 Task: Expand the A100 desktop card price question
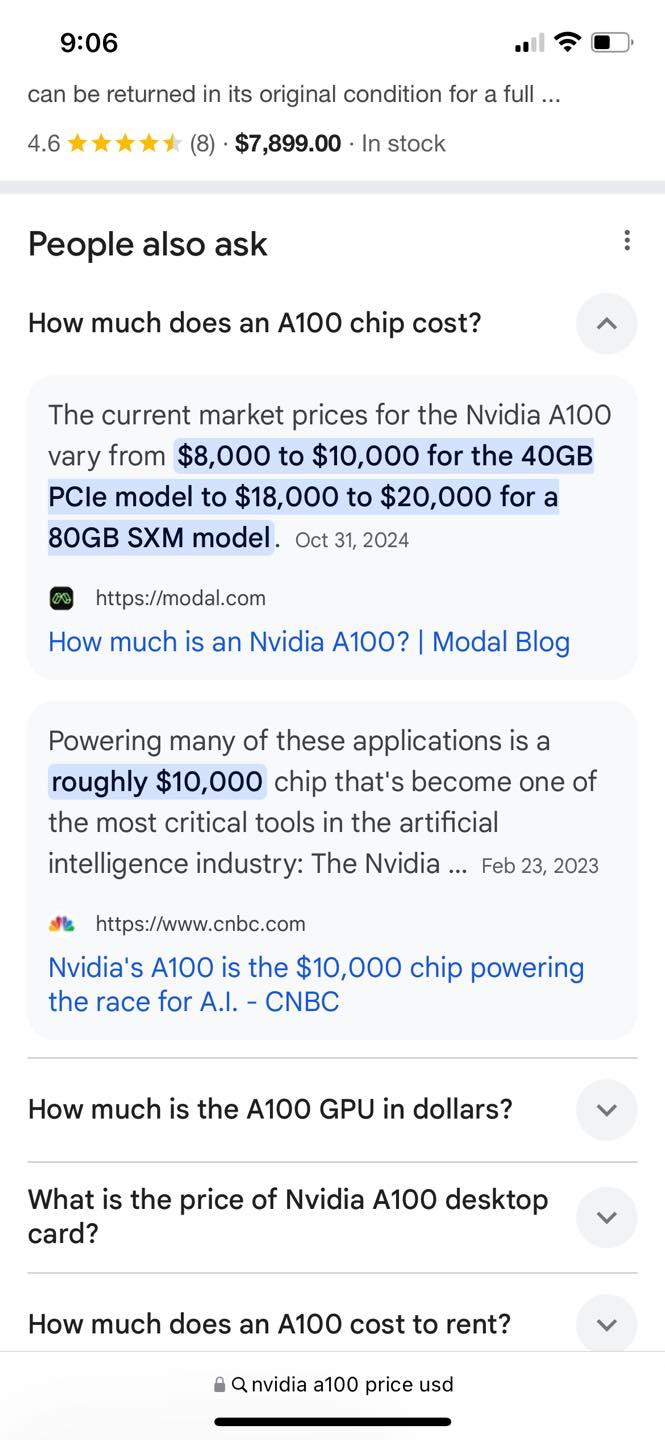606,1217
